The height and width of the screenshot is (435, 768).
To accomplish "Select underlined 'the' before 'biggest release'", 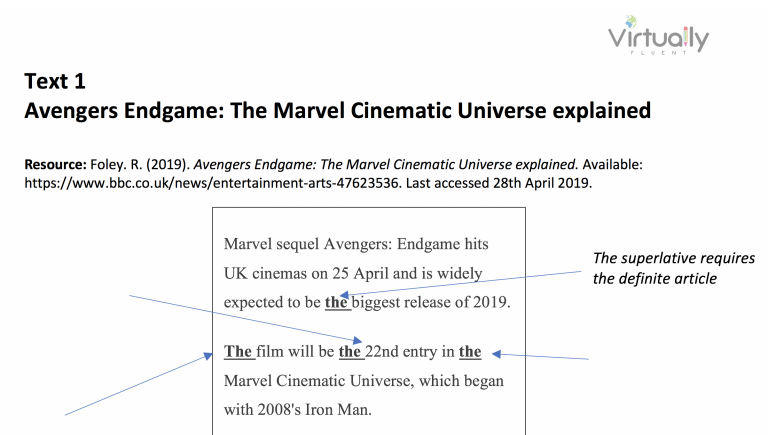I will tap(336, 302).
